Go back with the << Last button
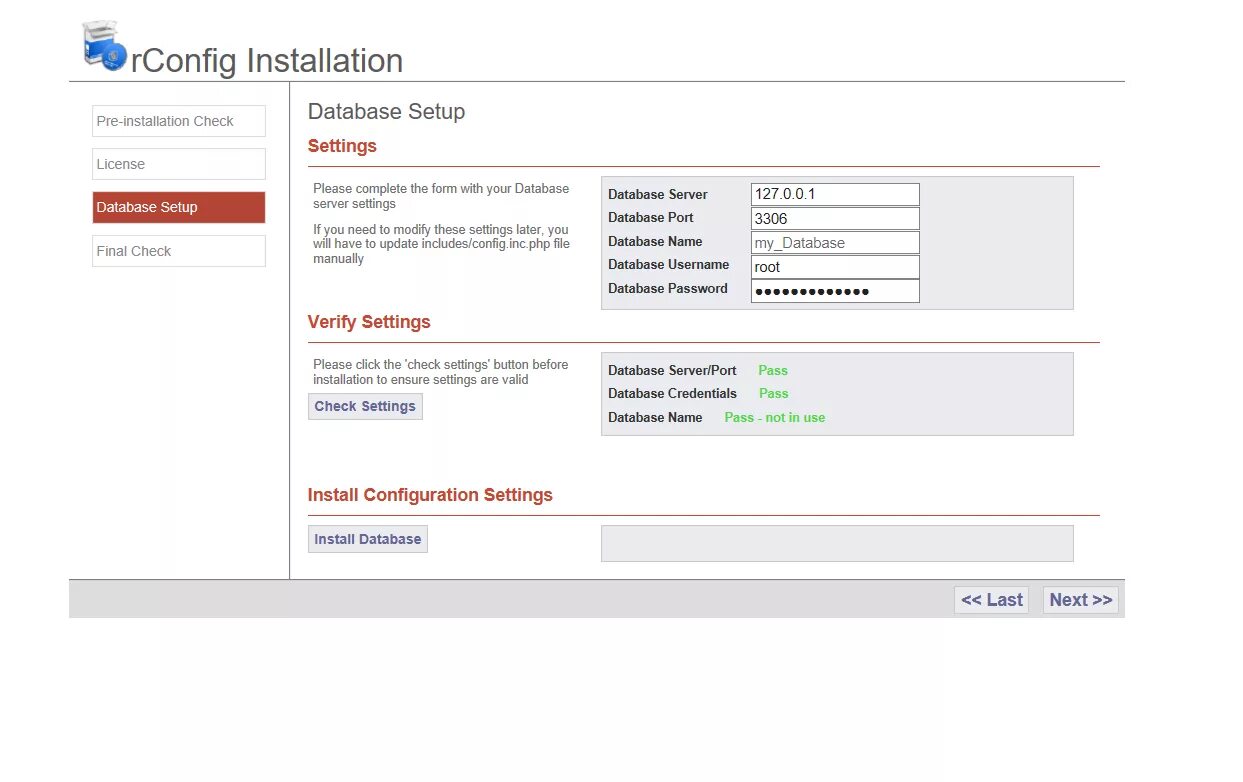The height and width of the screenshot is (782, 1243). (x=992, y=600)
